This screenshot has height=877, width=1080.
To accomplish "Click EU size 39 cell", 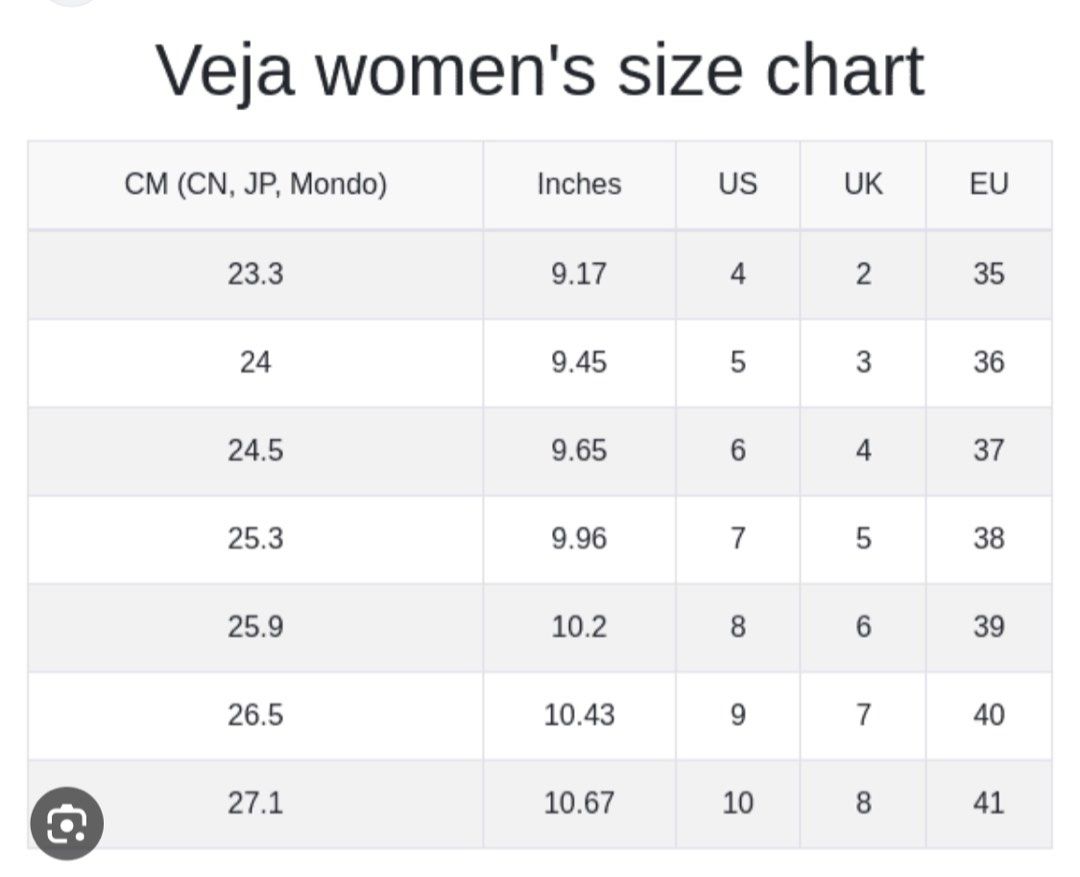I will [988, 627].
